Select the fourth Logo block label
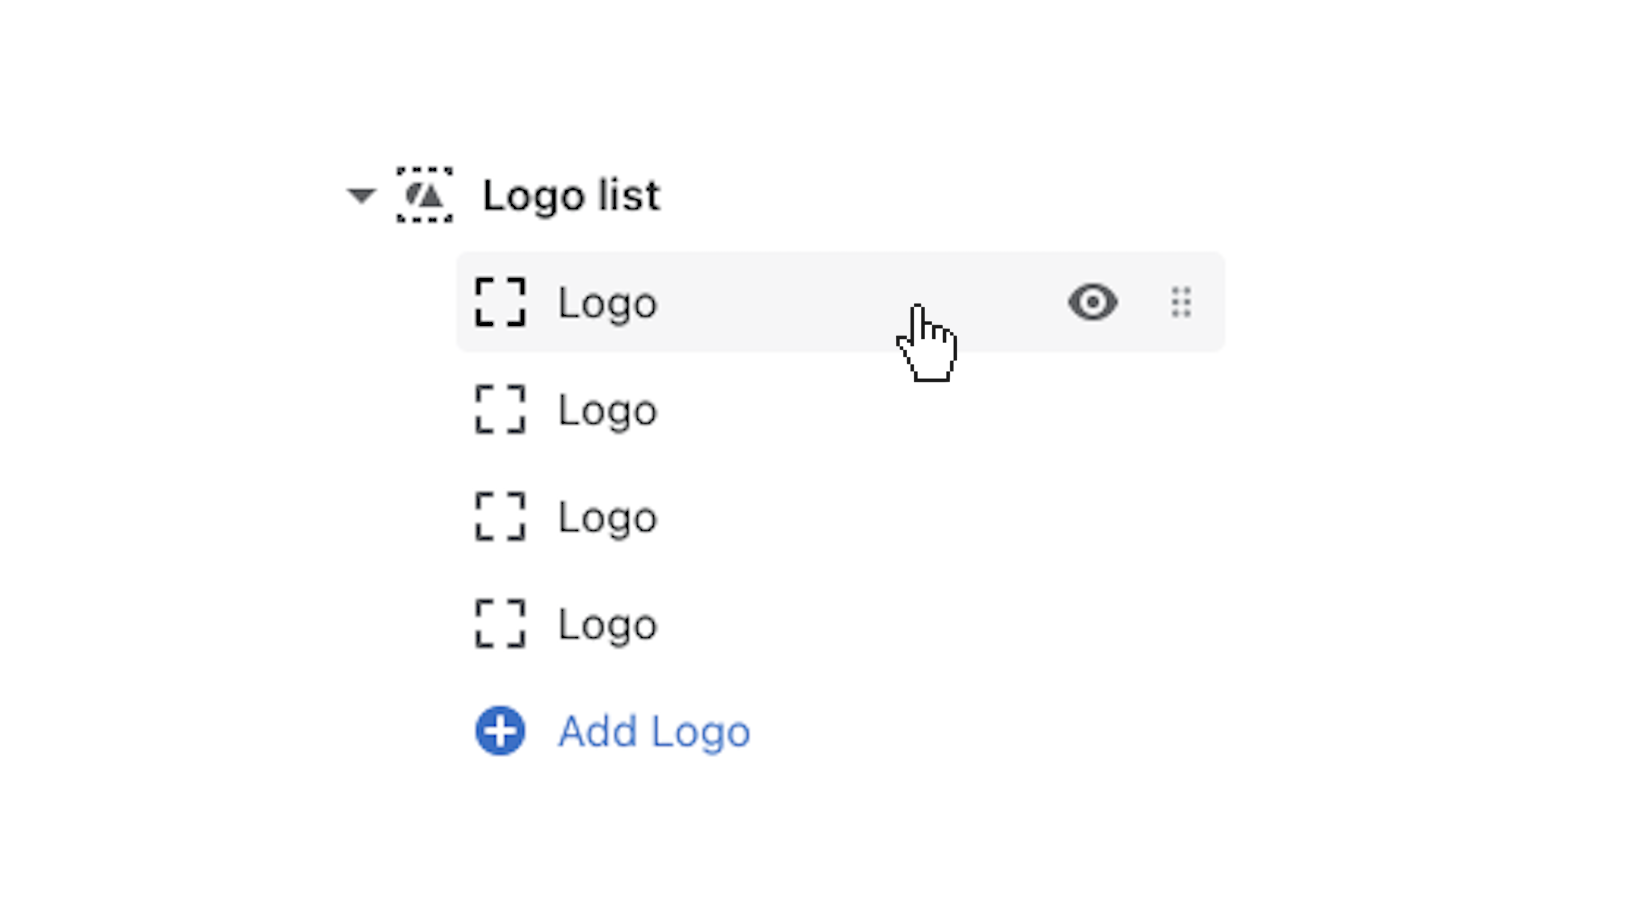 coord(607,624)
